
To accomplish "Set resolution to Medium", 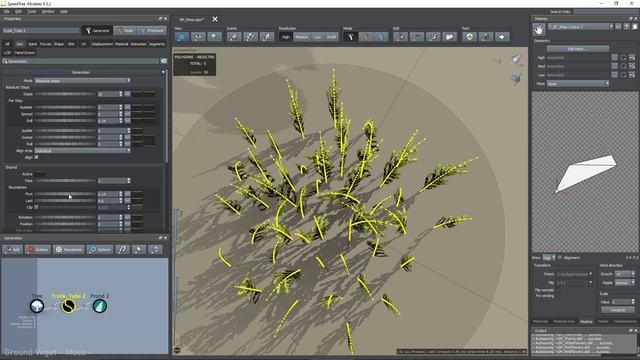I will click(x=302, y=37).
